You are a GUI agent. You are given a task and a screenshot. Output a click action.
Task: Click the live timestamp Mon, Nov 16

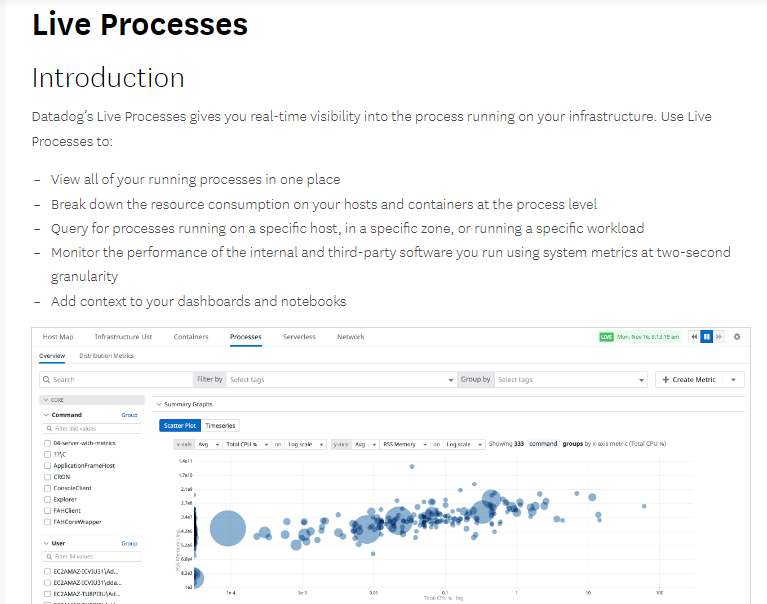pos(648,337)
